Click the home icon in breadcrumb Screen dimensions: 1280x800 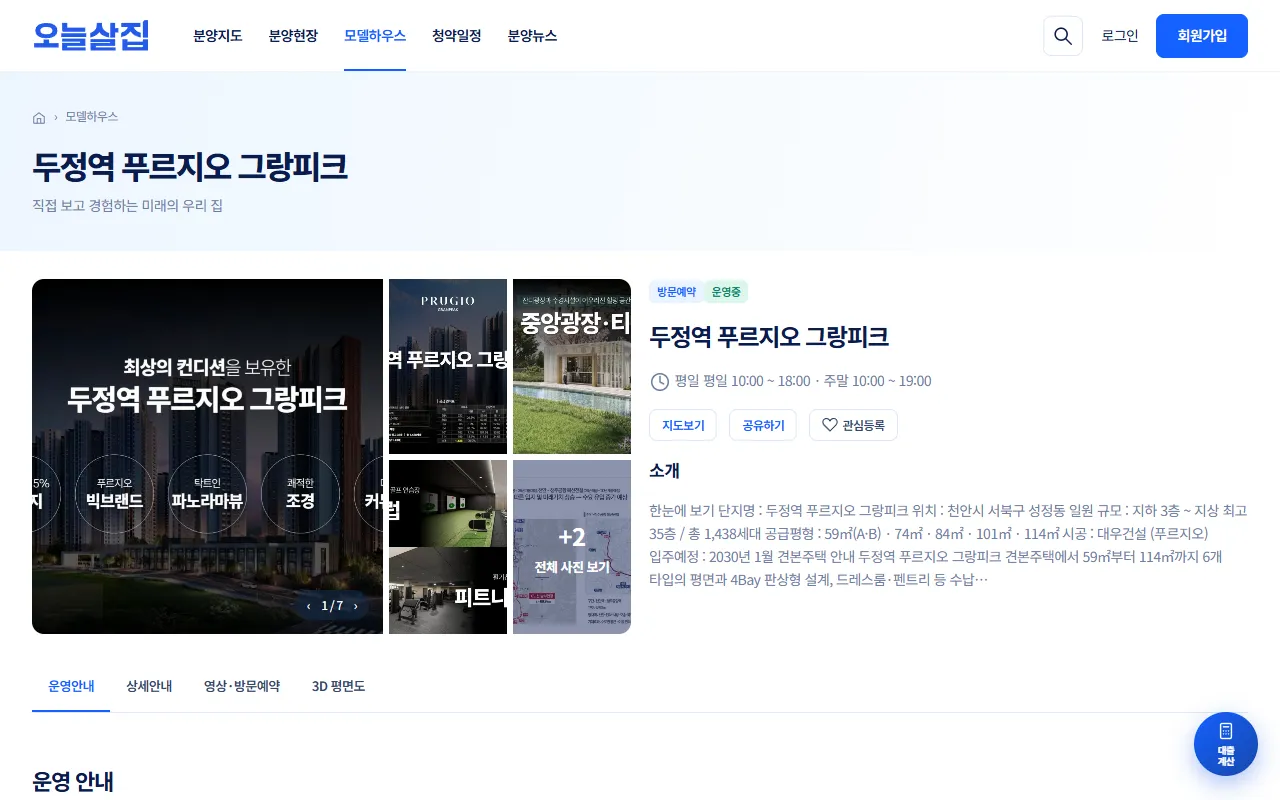[39, 117]
